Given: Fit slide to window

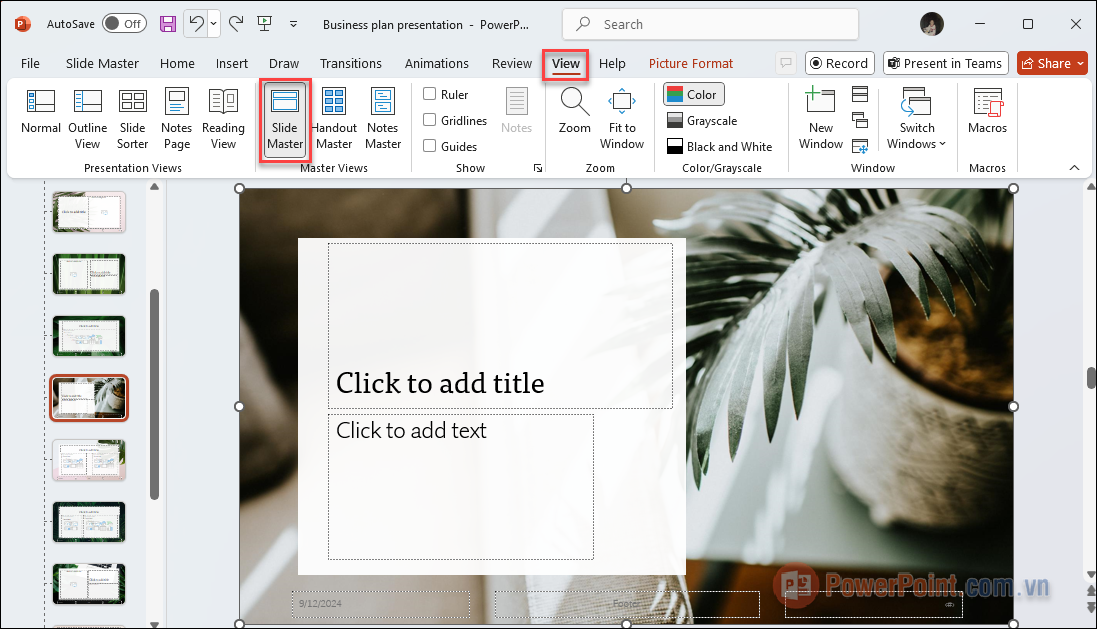Looking at the screenshot, I should click(x=621, y=119).
